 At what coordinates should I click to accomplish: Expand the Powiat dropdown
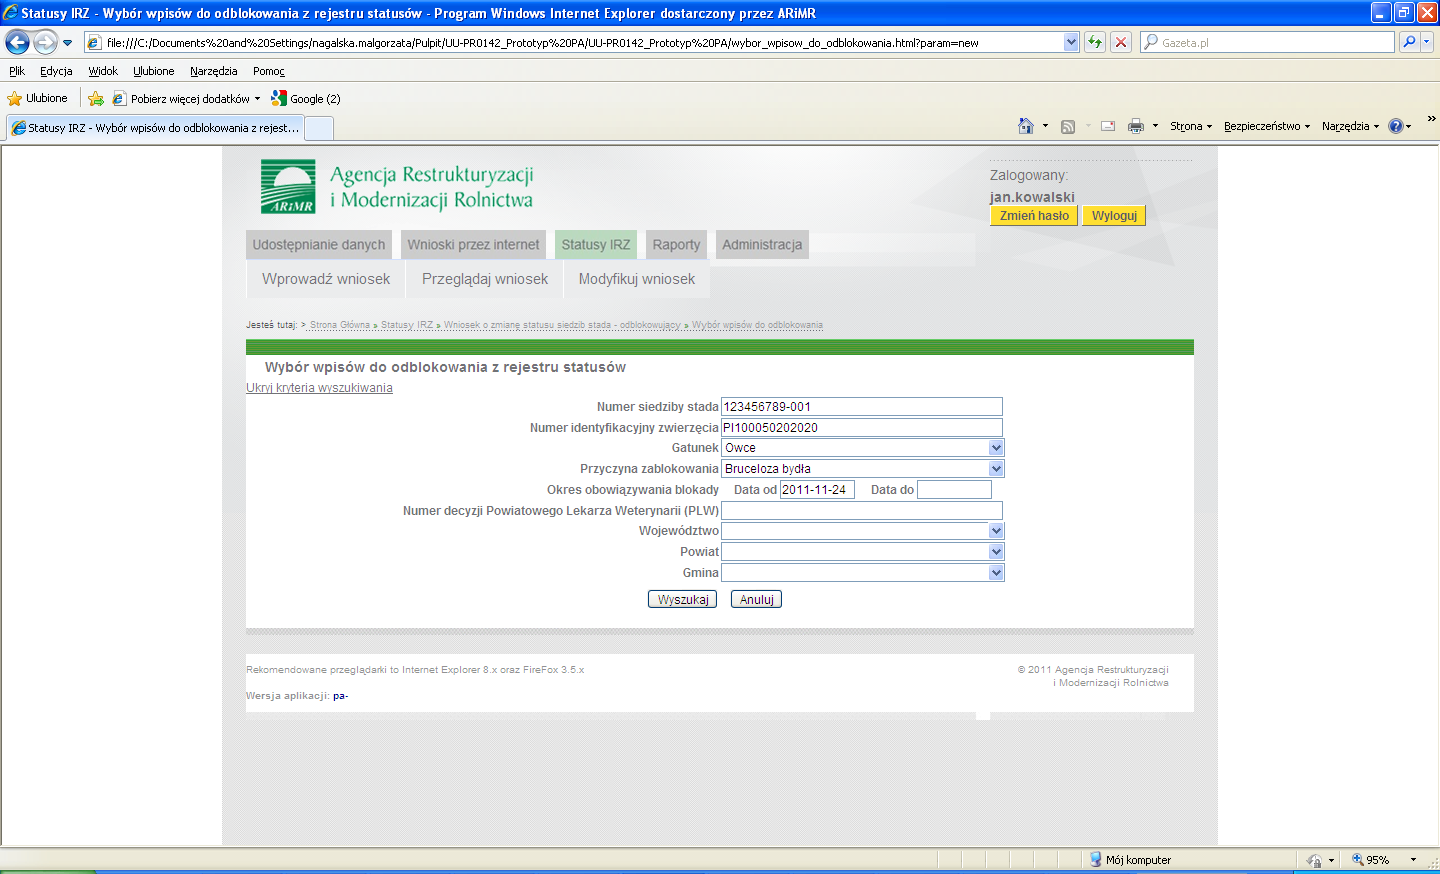coord(996,552)
